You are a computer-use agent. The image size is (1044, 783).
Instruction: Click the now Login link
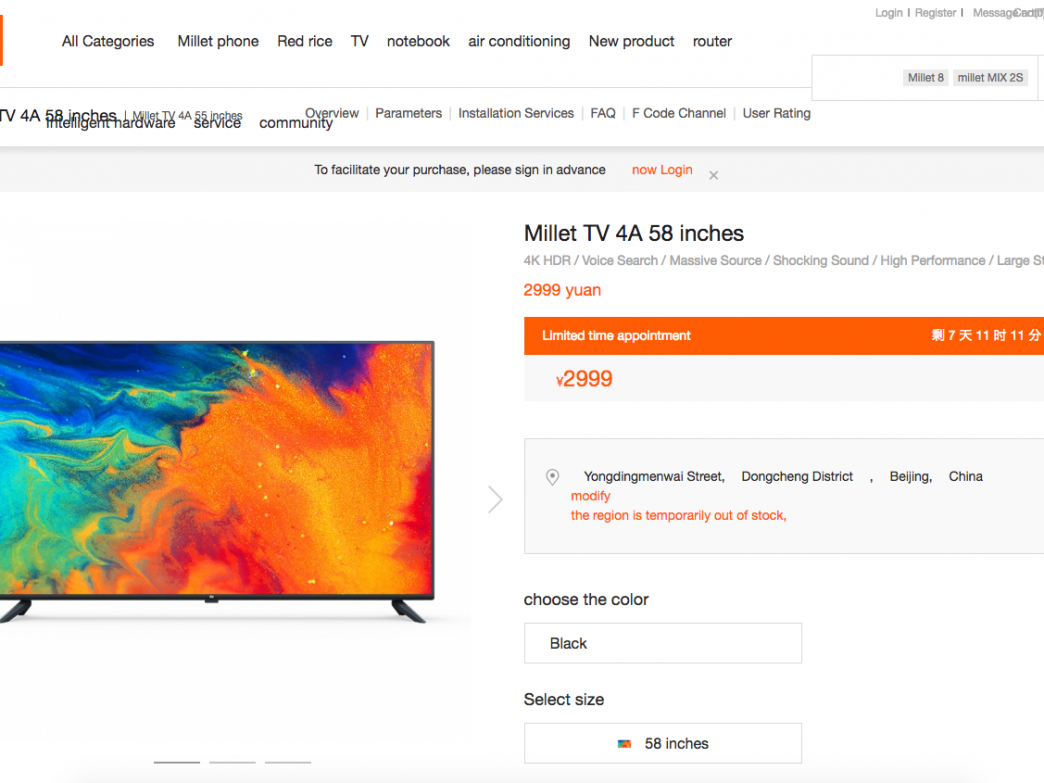point(662,170)
